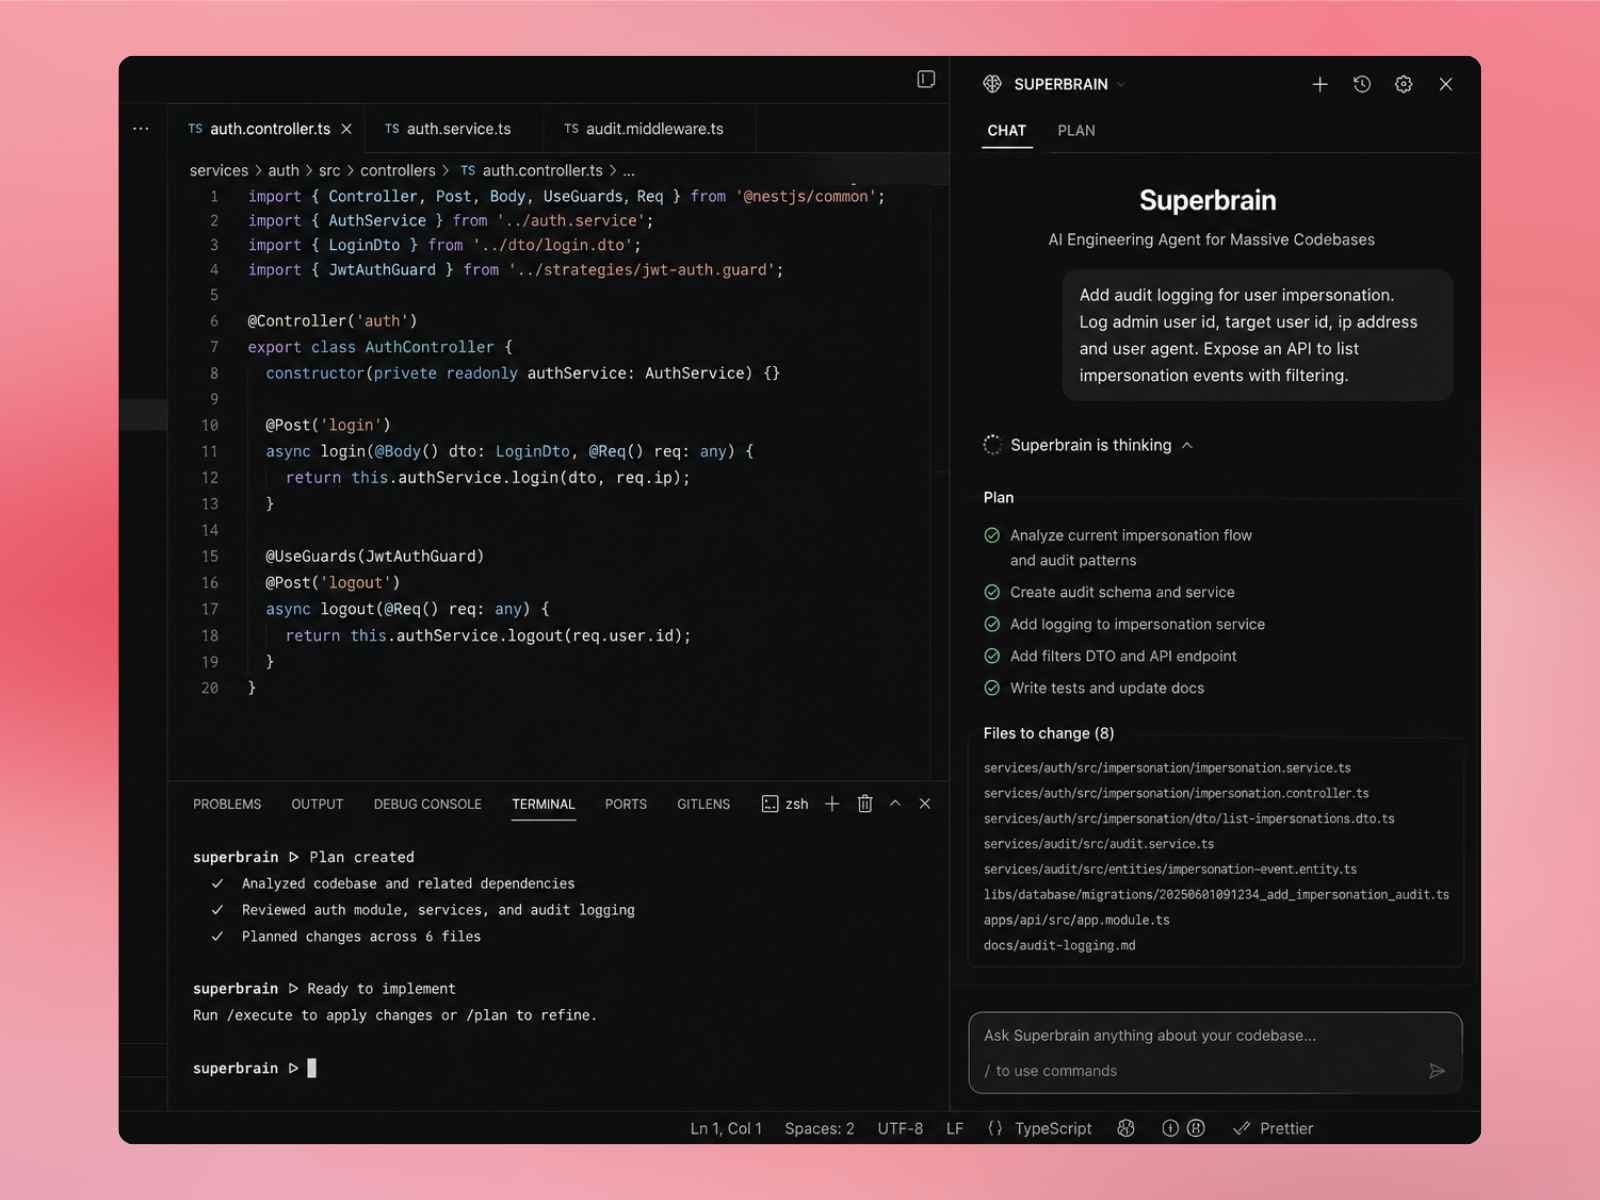Open the PROBLEMS panel tab
The width and height of the screenshot is (1600, 1200).
click(227, 804)
